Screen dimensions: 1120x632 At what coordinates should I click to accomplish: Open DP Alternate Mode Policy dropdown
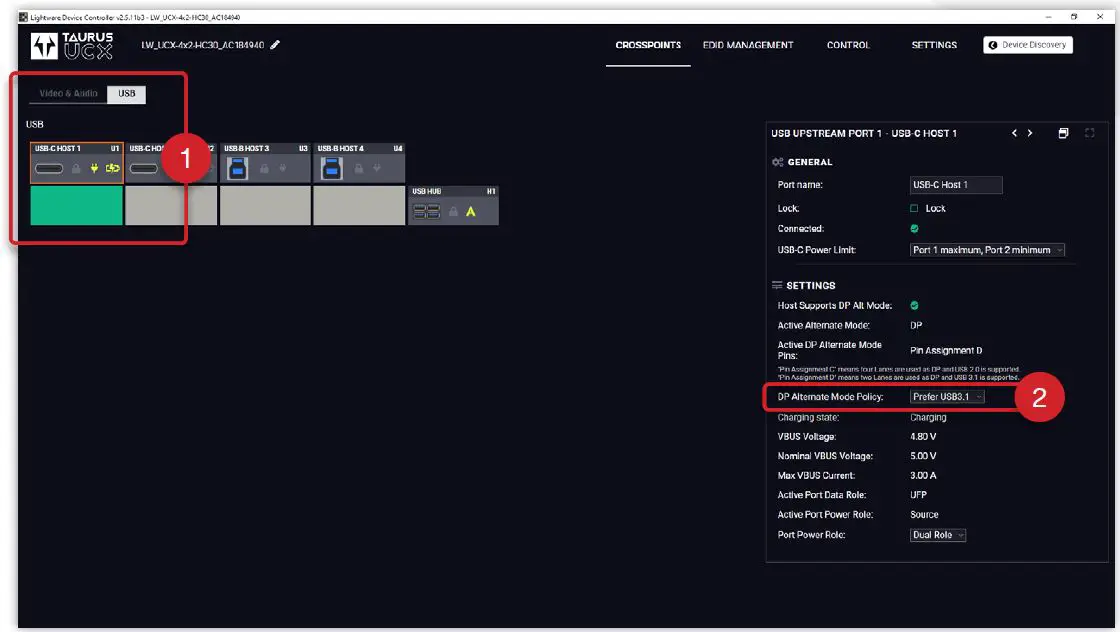pos(947,396)
